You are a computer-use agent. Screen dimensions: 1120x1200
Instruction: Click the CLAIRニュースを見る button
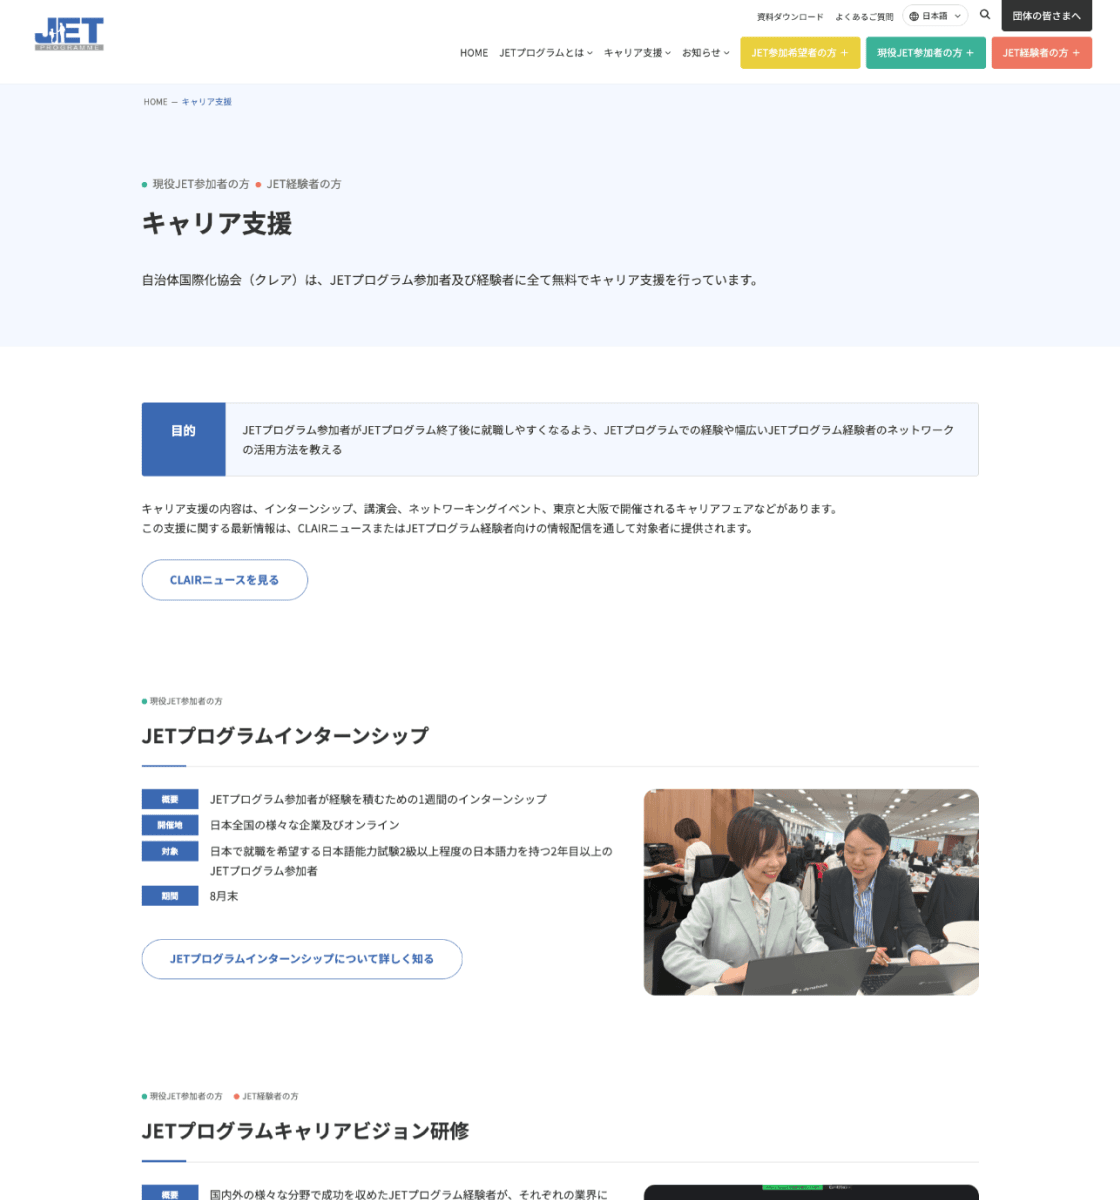point(224,580)
